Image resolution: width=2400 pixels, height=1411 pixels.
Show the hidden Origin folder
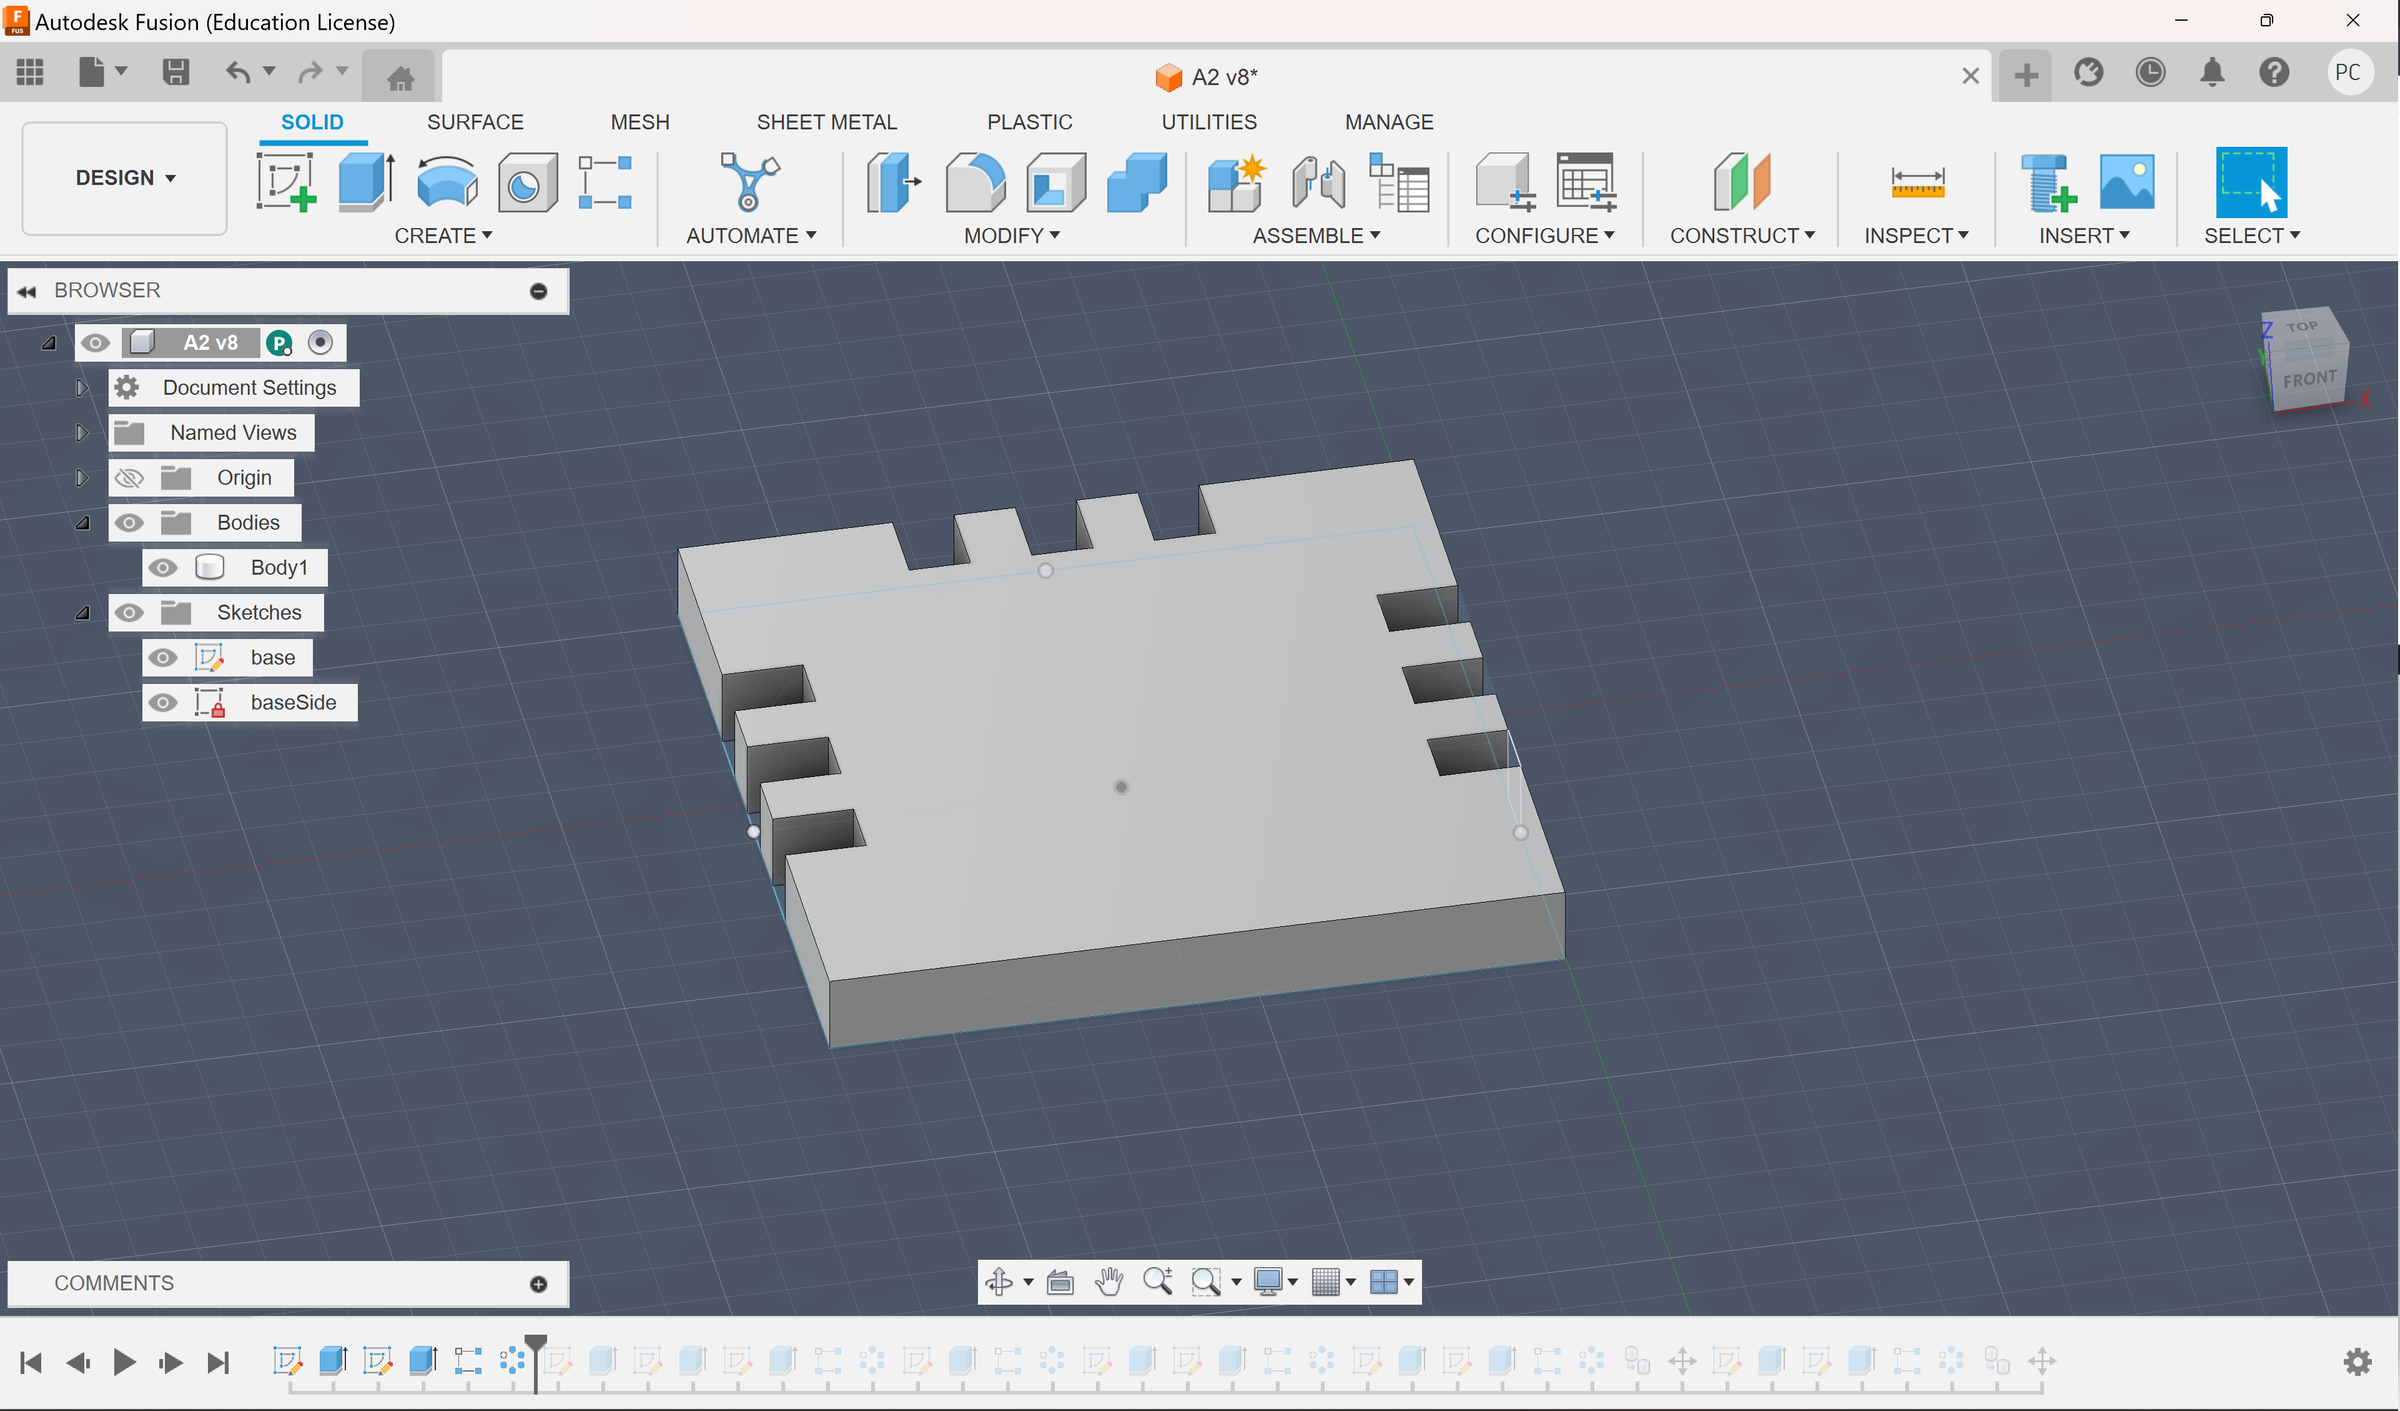click(129, 478)
